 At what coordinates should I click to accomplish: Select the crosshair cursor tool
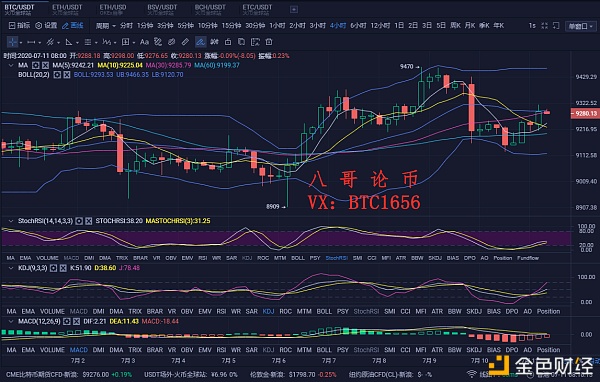pyautogui.click(x=12, y=42)
